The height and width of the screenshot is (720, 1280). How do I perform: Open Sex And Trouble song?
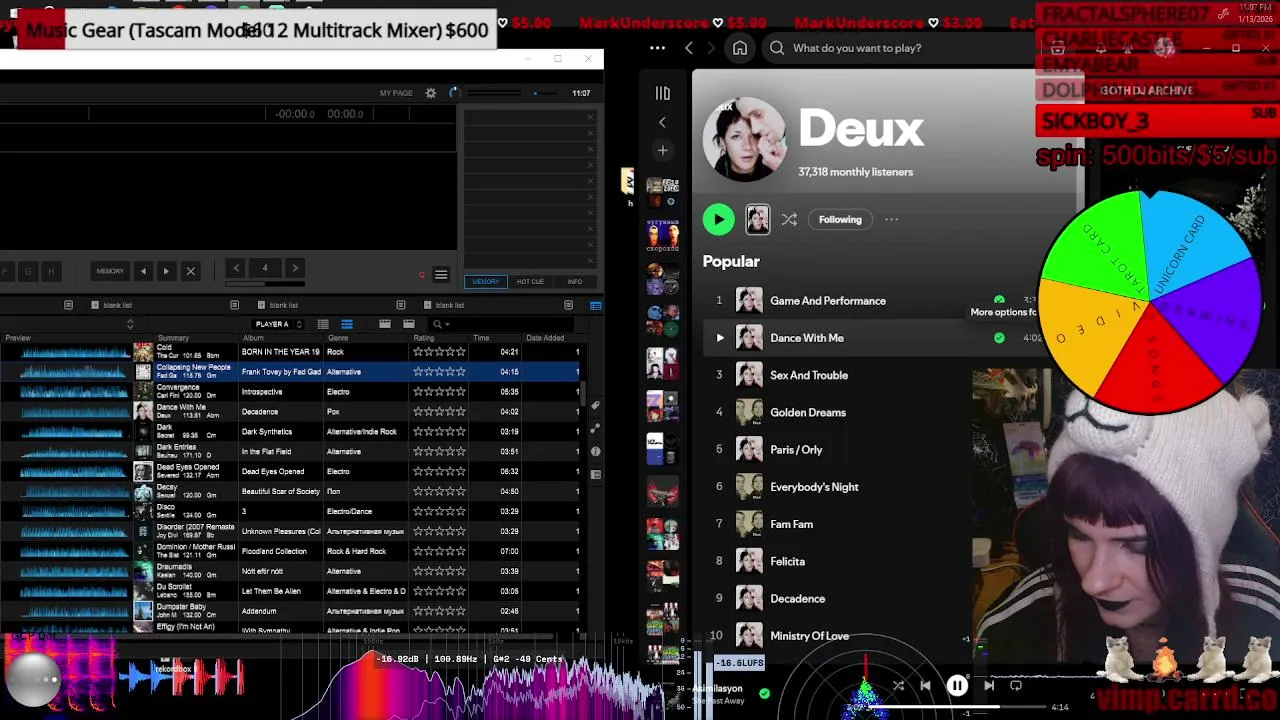tap(809, 375)
